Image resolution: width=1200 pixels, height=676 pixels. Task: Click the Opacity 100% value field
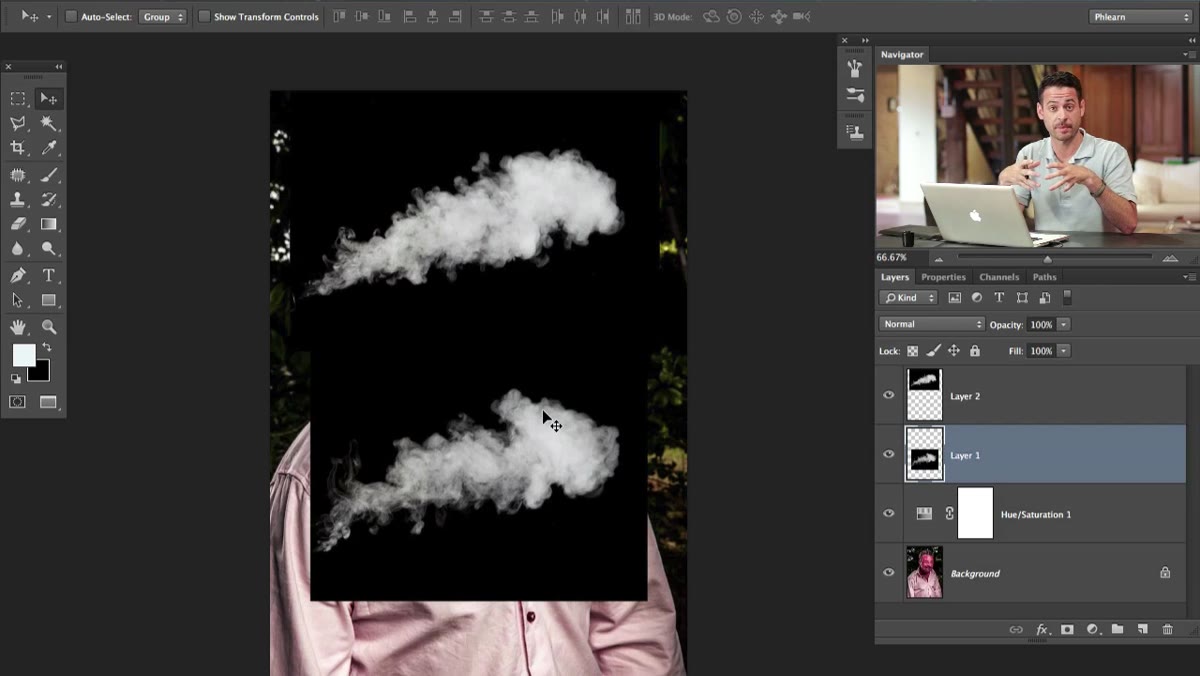[x=1041, y=324]
